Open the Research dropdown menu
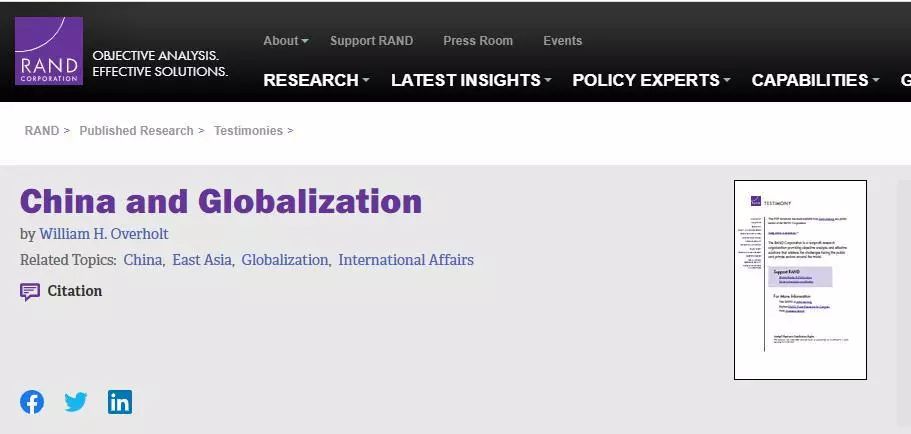 [316, 80]
